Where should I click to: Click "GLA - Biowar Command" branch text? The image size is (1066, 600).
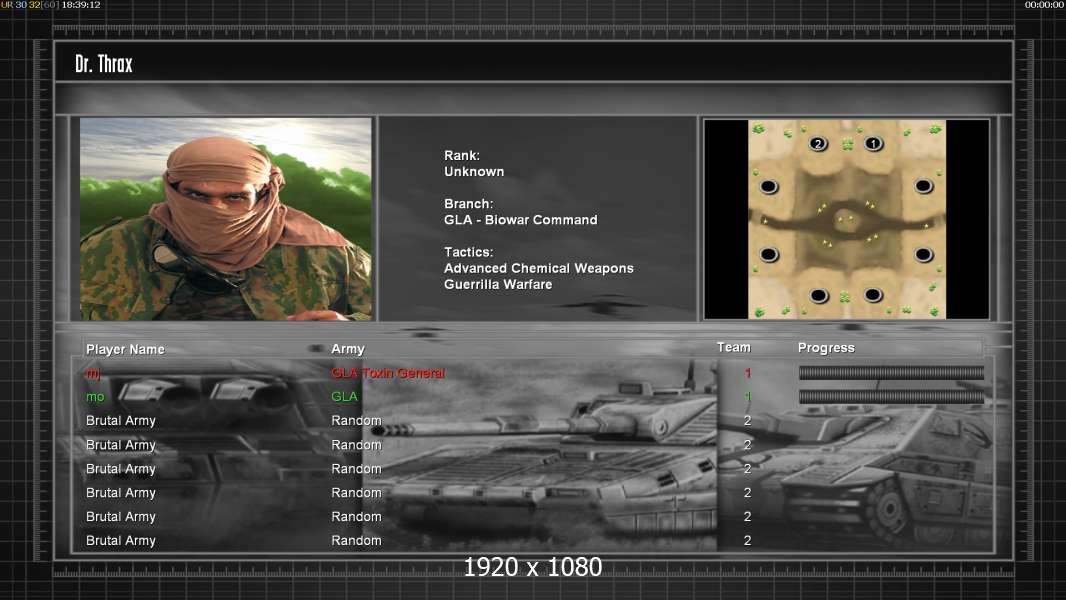click(521, 220)
